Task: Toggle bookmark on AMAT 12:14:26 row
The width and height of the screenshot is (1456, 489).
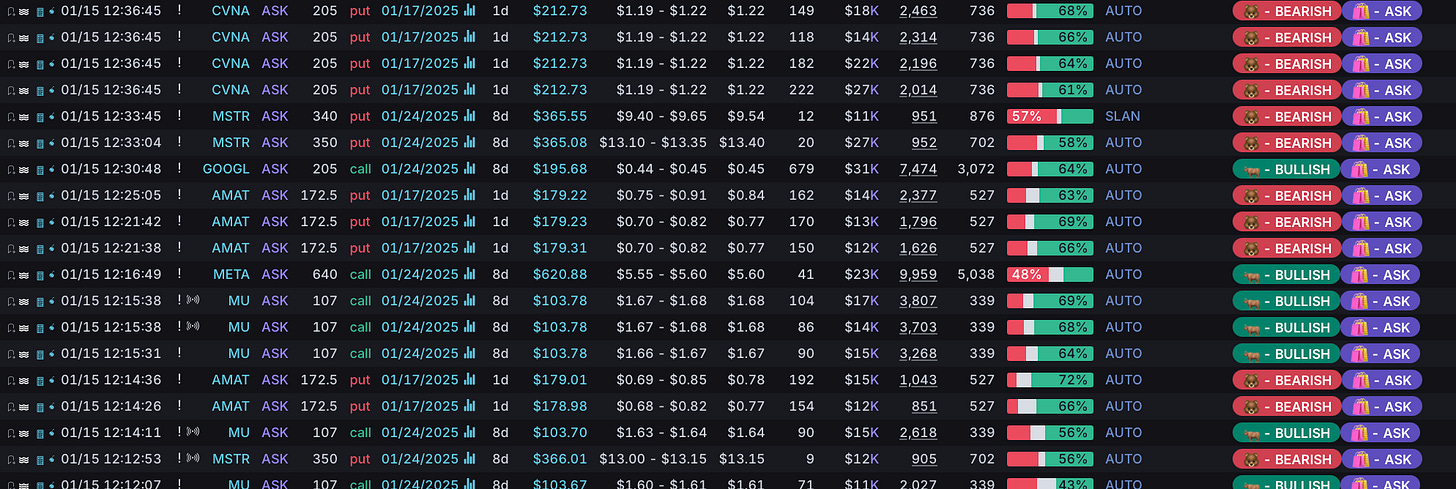Action: [11, 406]
